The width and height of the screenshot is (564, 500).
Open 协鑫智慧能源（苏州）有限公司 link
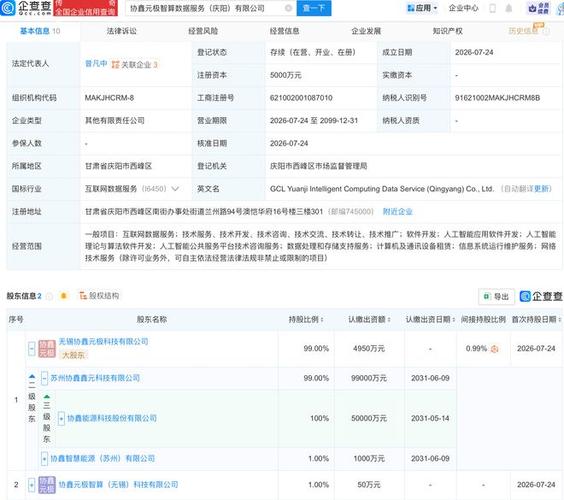click(x=103, y=459)
